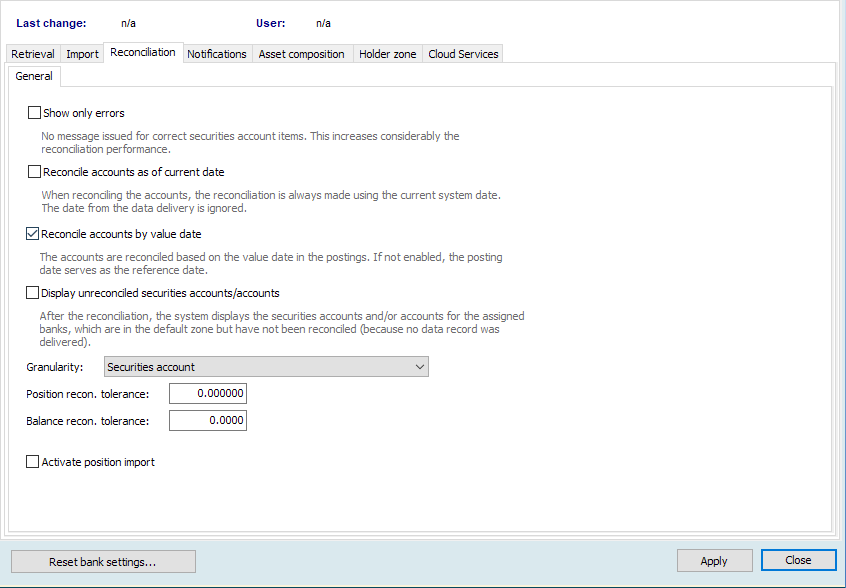Open the Cloud Services tab
The height and width of the screenshot is (588, 846).
463,54
